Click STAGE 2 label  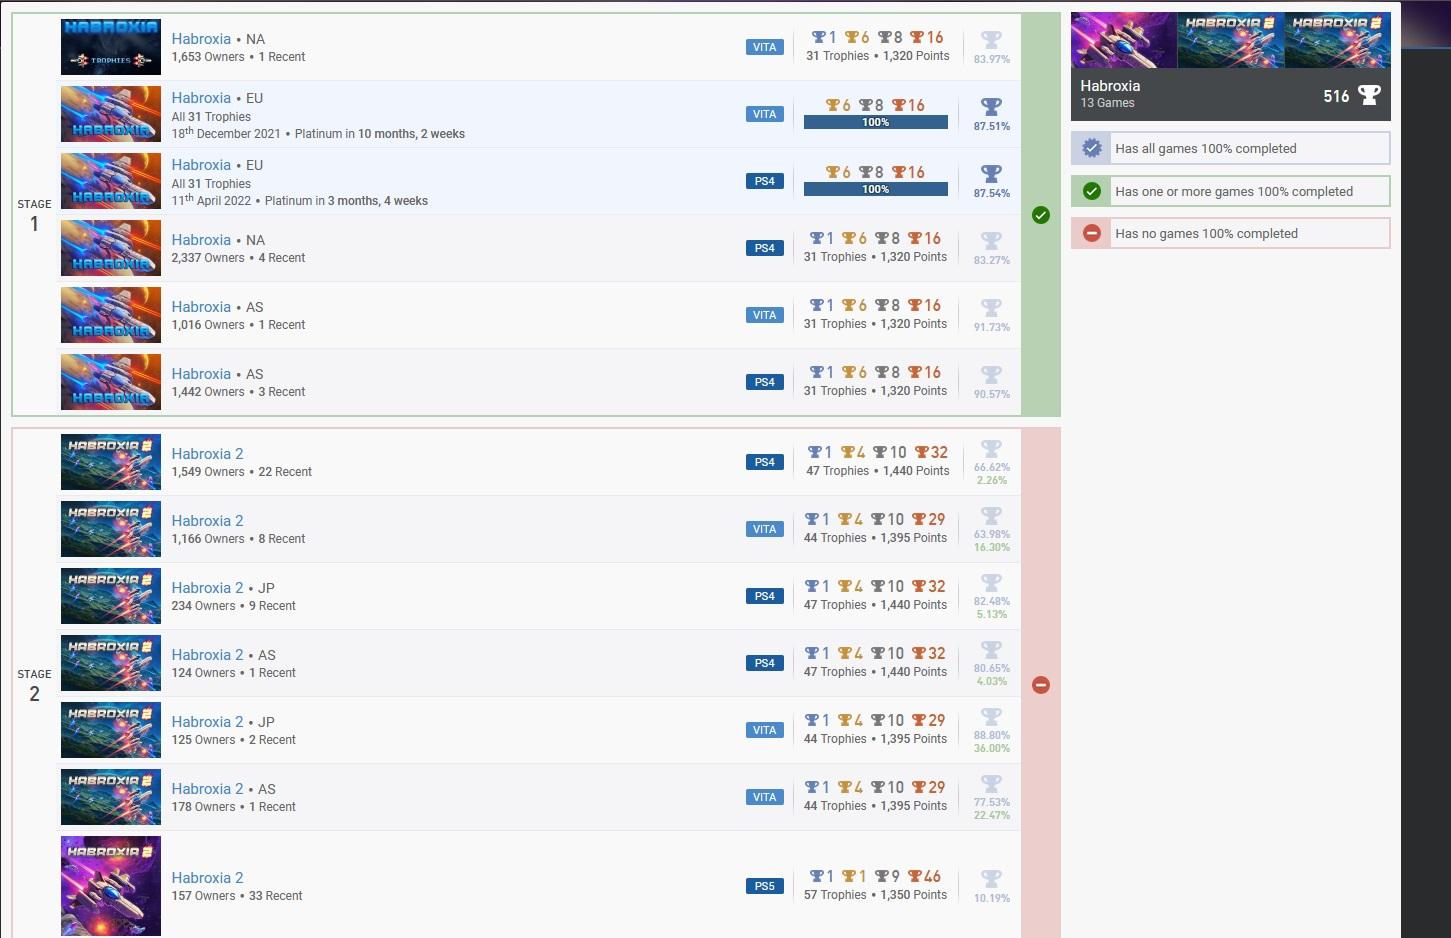[x=34, y=686]
